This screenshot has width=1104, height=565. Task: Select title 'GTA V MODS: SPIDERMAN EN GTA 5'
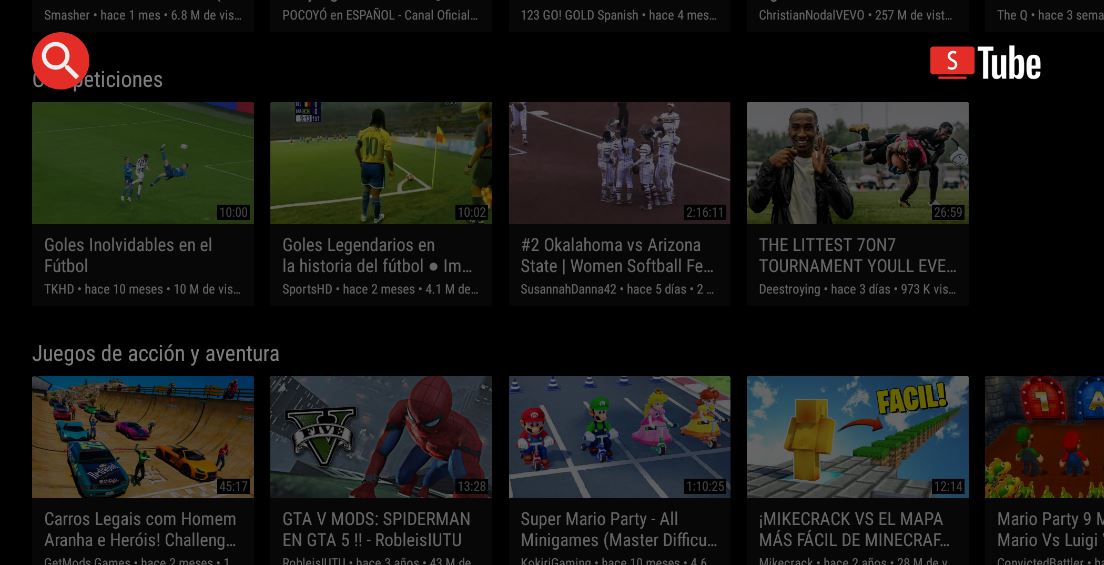(x=376, y=529)
